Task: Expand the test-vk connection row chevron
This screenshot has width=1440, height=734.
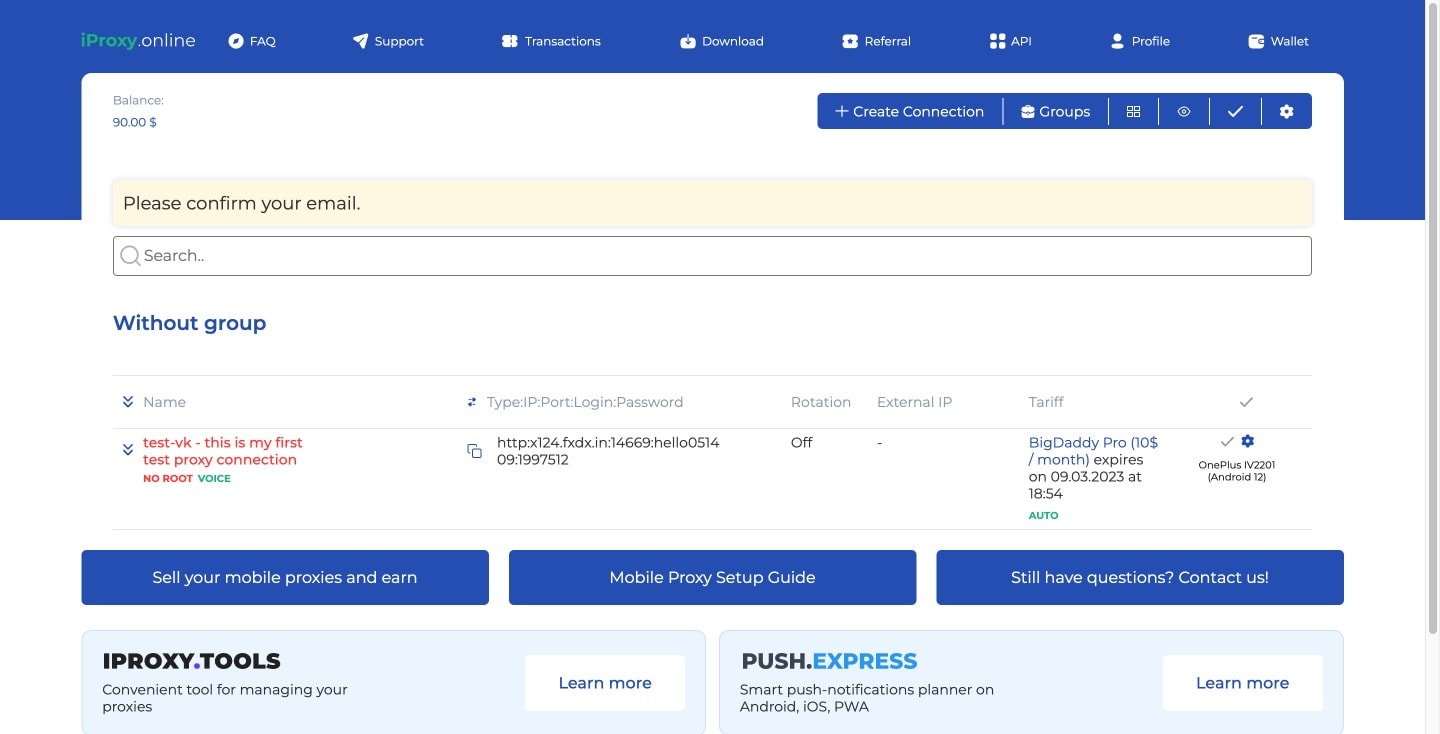Action: tap(128, 450)
